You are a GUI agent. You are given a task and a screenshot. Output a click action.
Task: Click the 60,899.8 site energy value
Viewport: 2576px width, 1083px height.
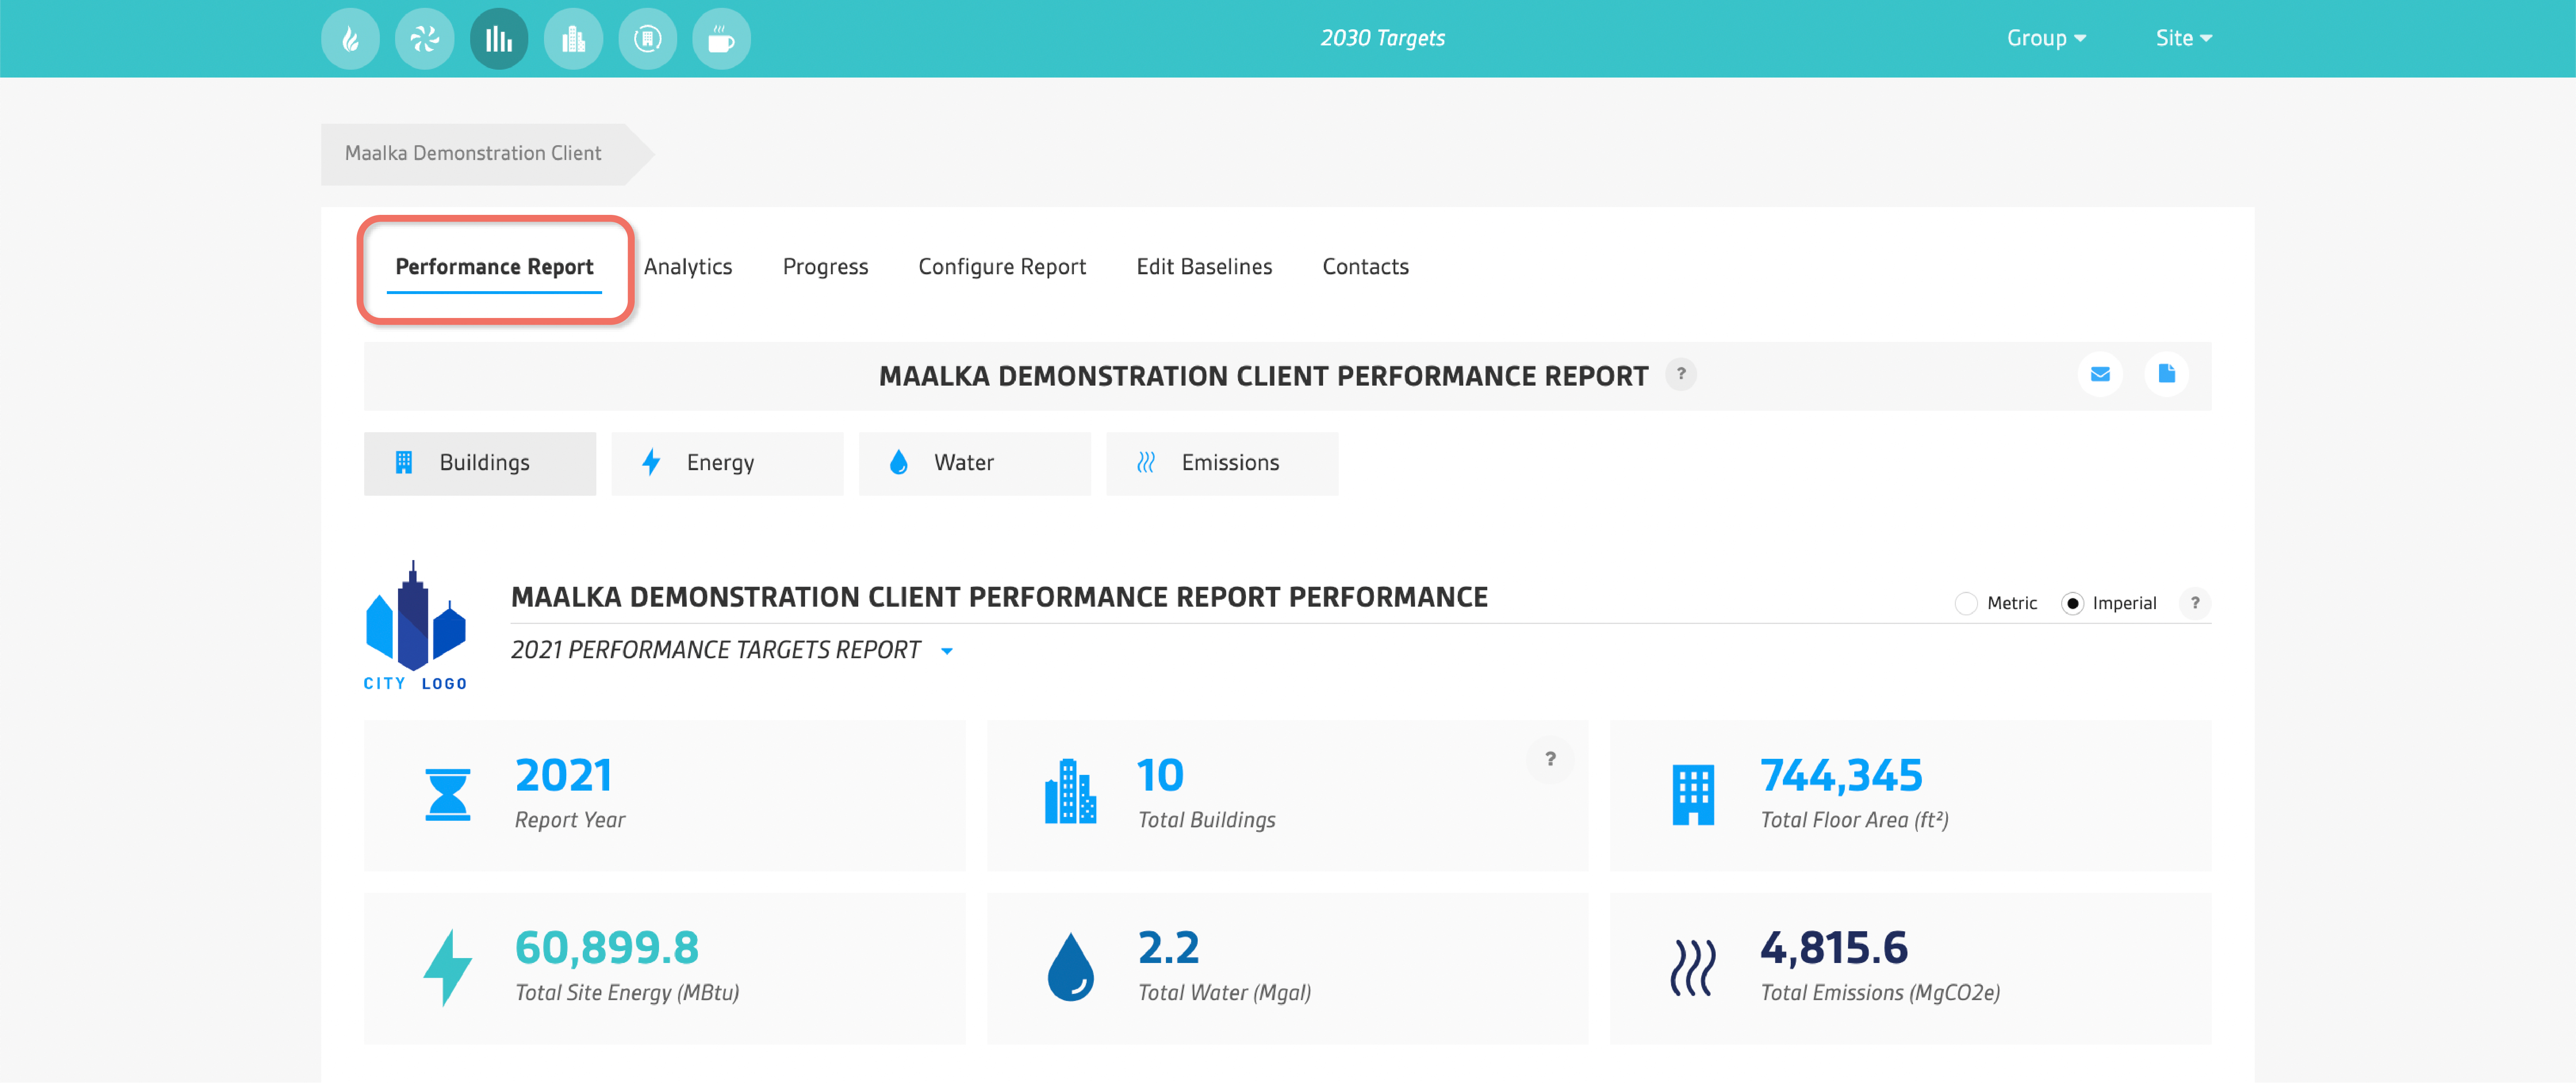pos(607,948)
